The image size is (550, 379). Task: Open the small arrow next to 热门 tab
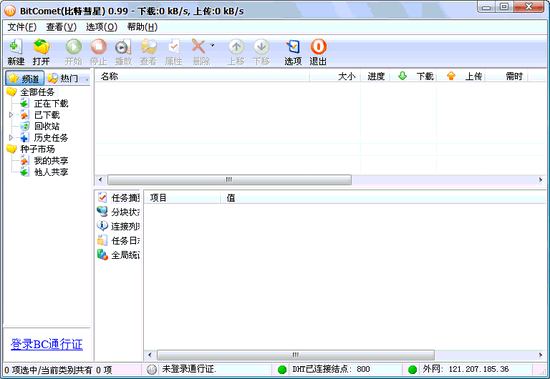coord(87,79)
